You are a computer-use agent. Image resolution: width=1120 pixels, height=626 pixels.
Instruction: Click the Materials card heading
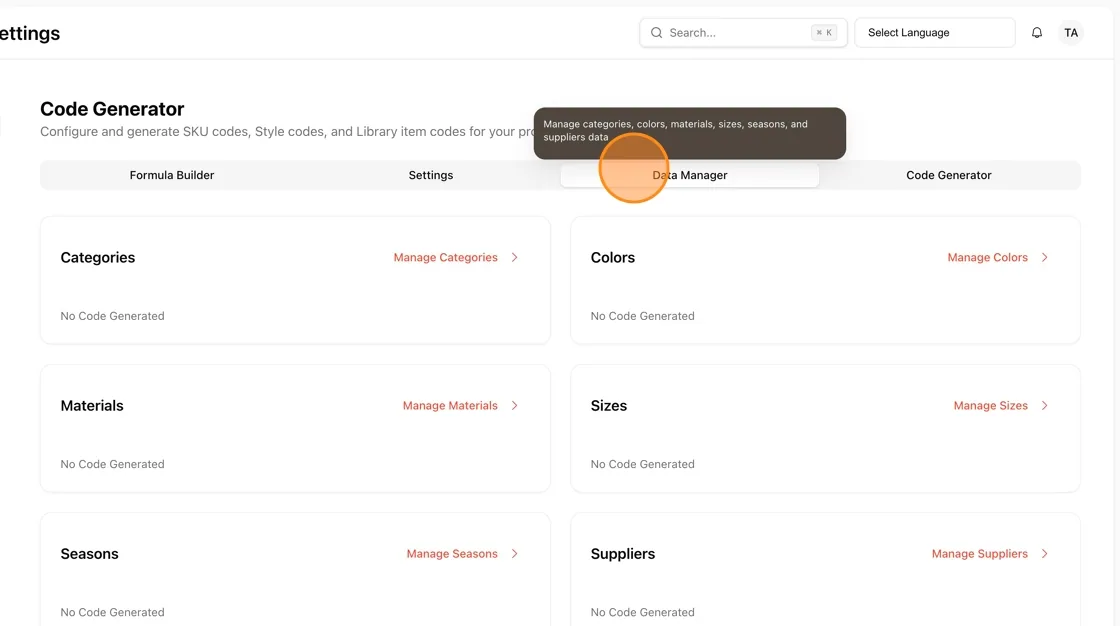click(x=92, y=405)
